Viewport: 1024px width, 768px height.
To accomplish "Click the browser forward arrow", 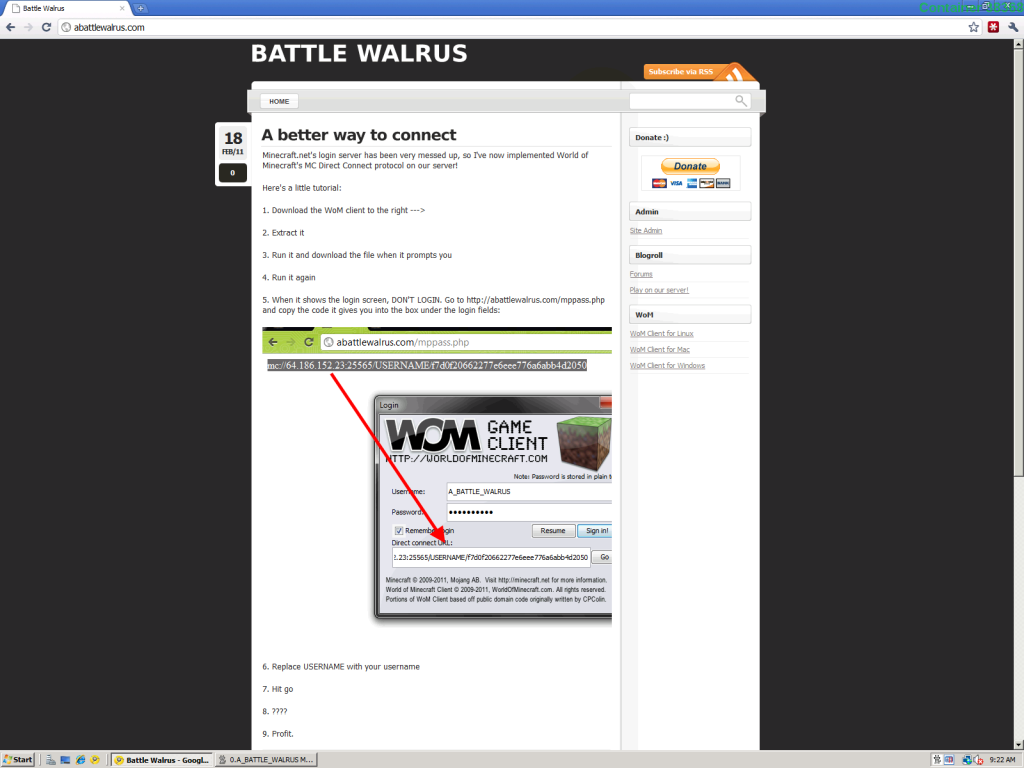I will [x=28, y=27].
